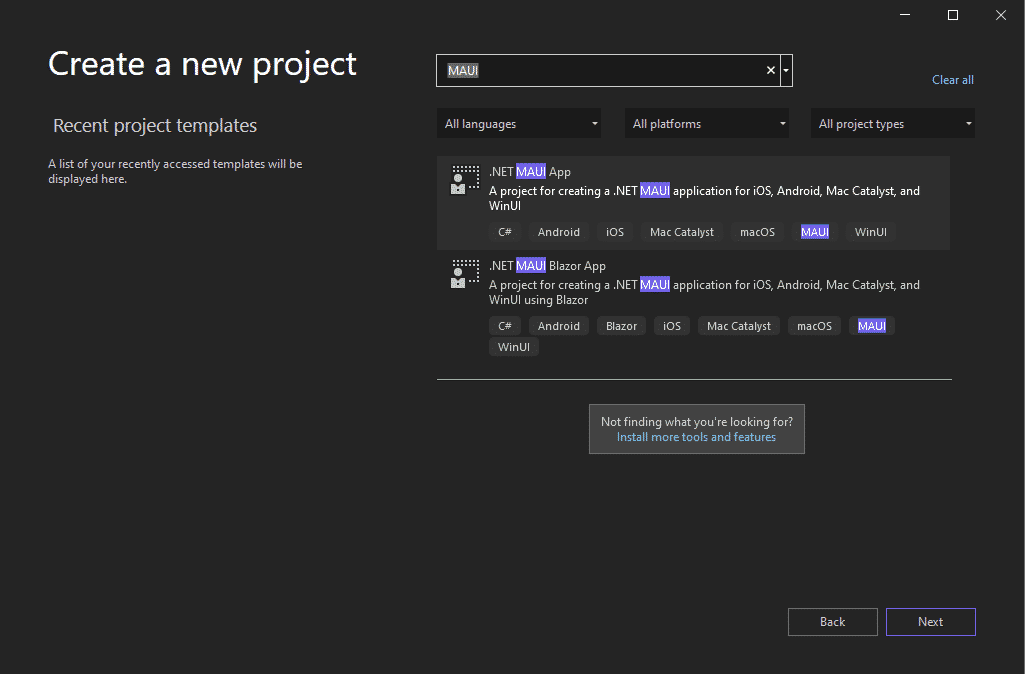Click the macOS tag under .NET MAUI App

(x=757, y=232)
